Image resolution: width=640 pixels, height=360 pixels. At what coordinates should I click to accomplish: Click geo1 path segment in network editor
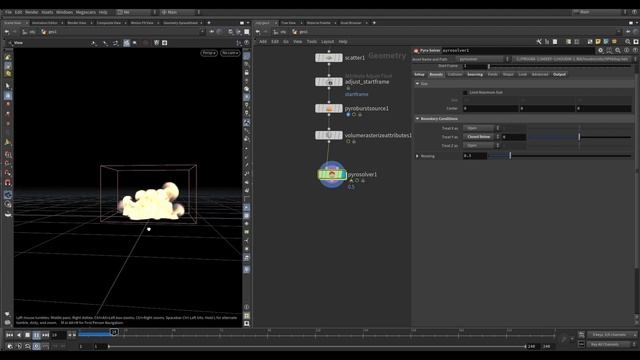coord(301,32)
